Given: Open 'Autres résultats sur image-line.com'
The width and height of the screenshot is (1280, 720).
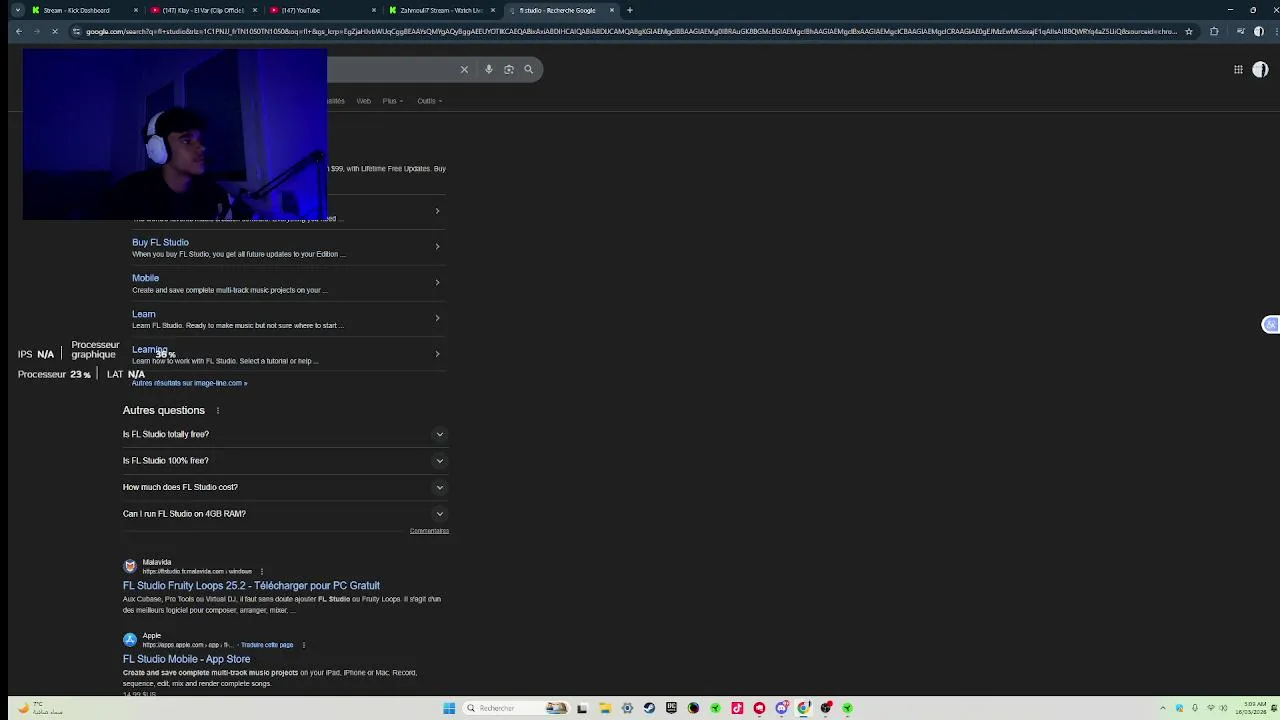Looking at the screenshot, I should [189, 383].
